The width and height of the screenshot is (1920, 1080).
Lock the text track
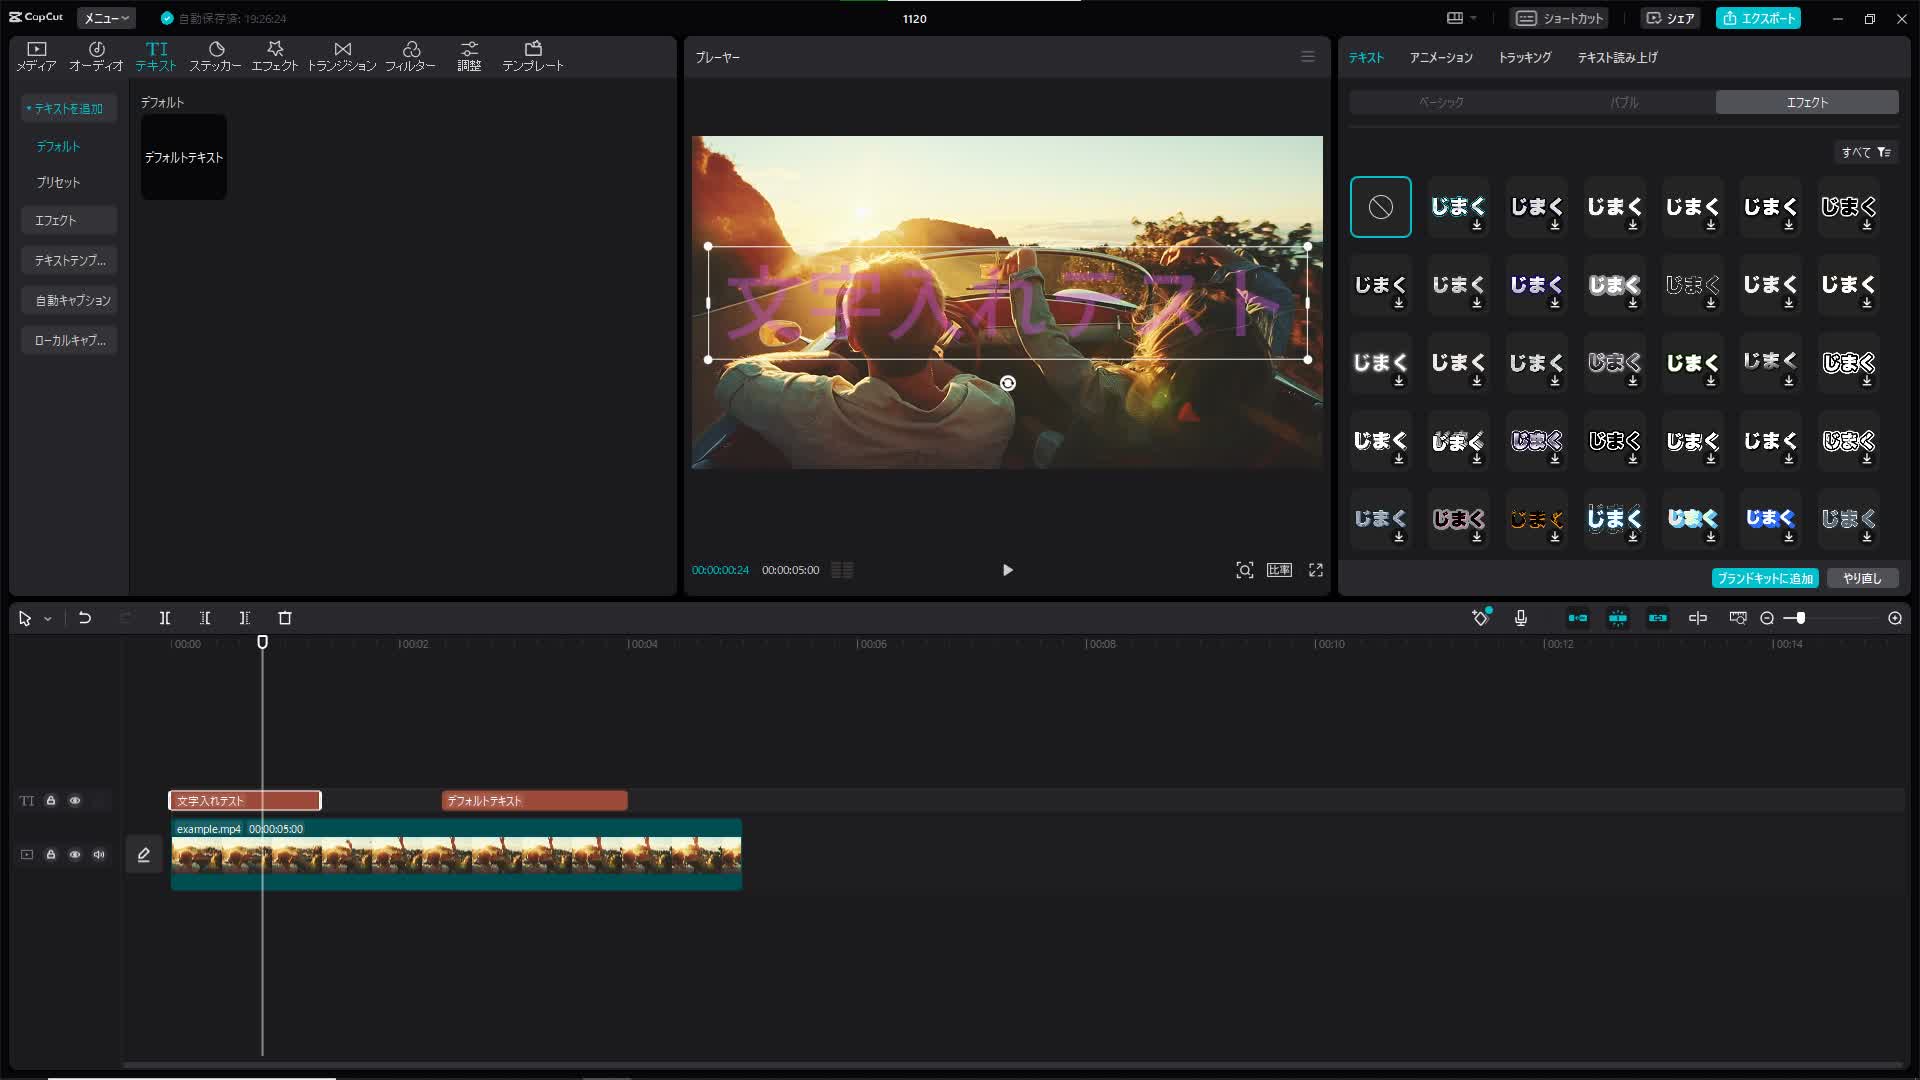pos(51,801)
